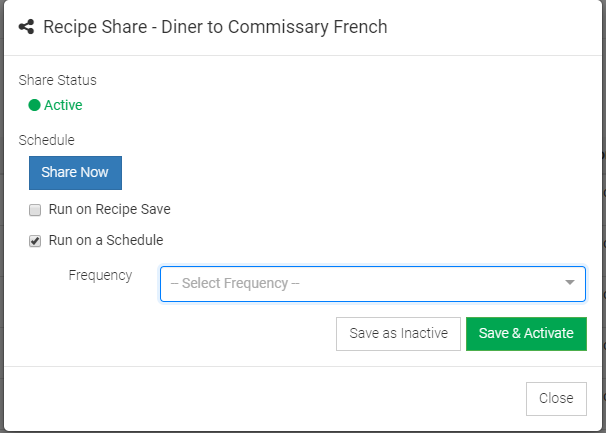
Task: Click the Frequency dropdown caret arrow
Action: click(x=570, y=283)
